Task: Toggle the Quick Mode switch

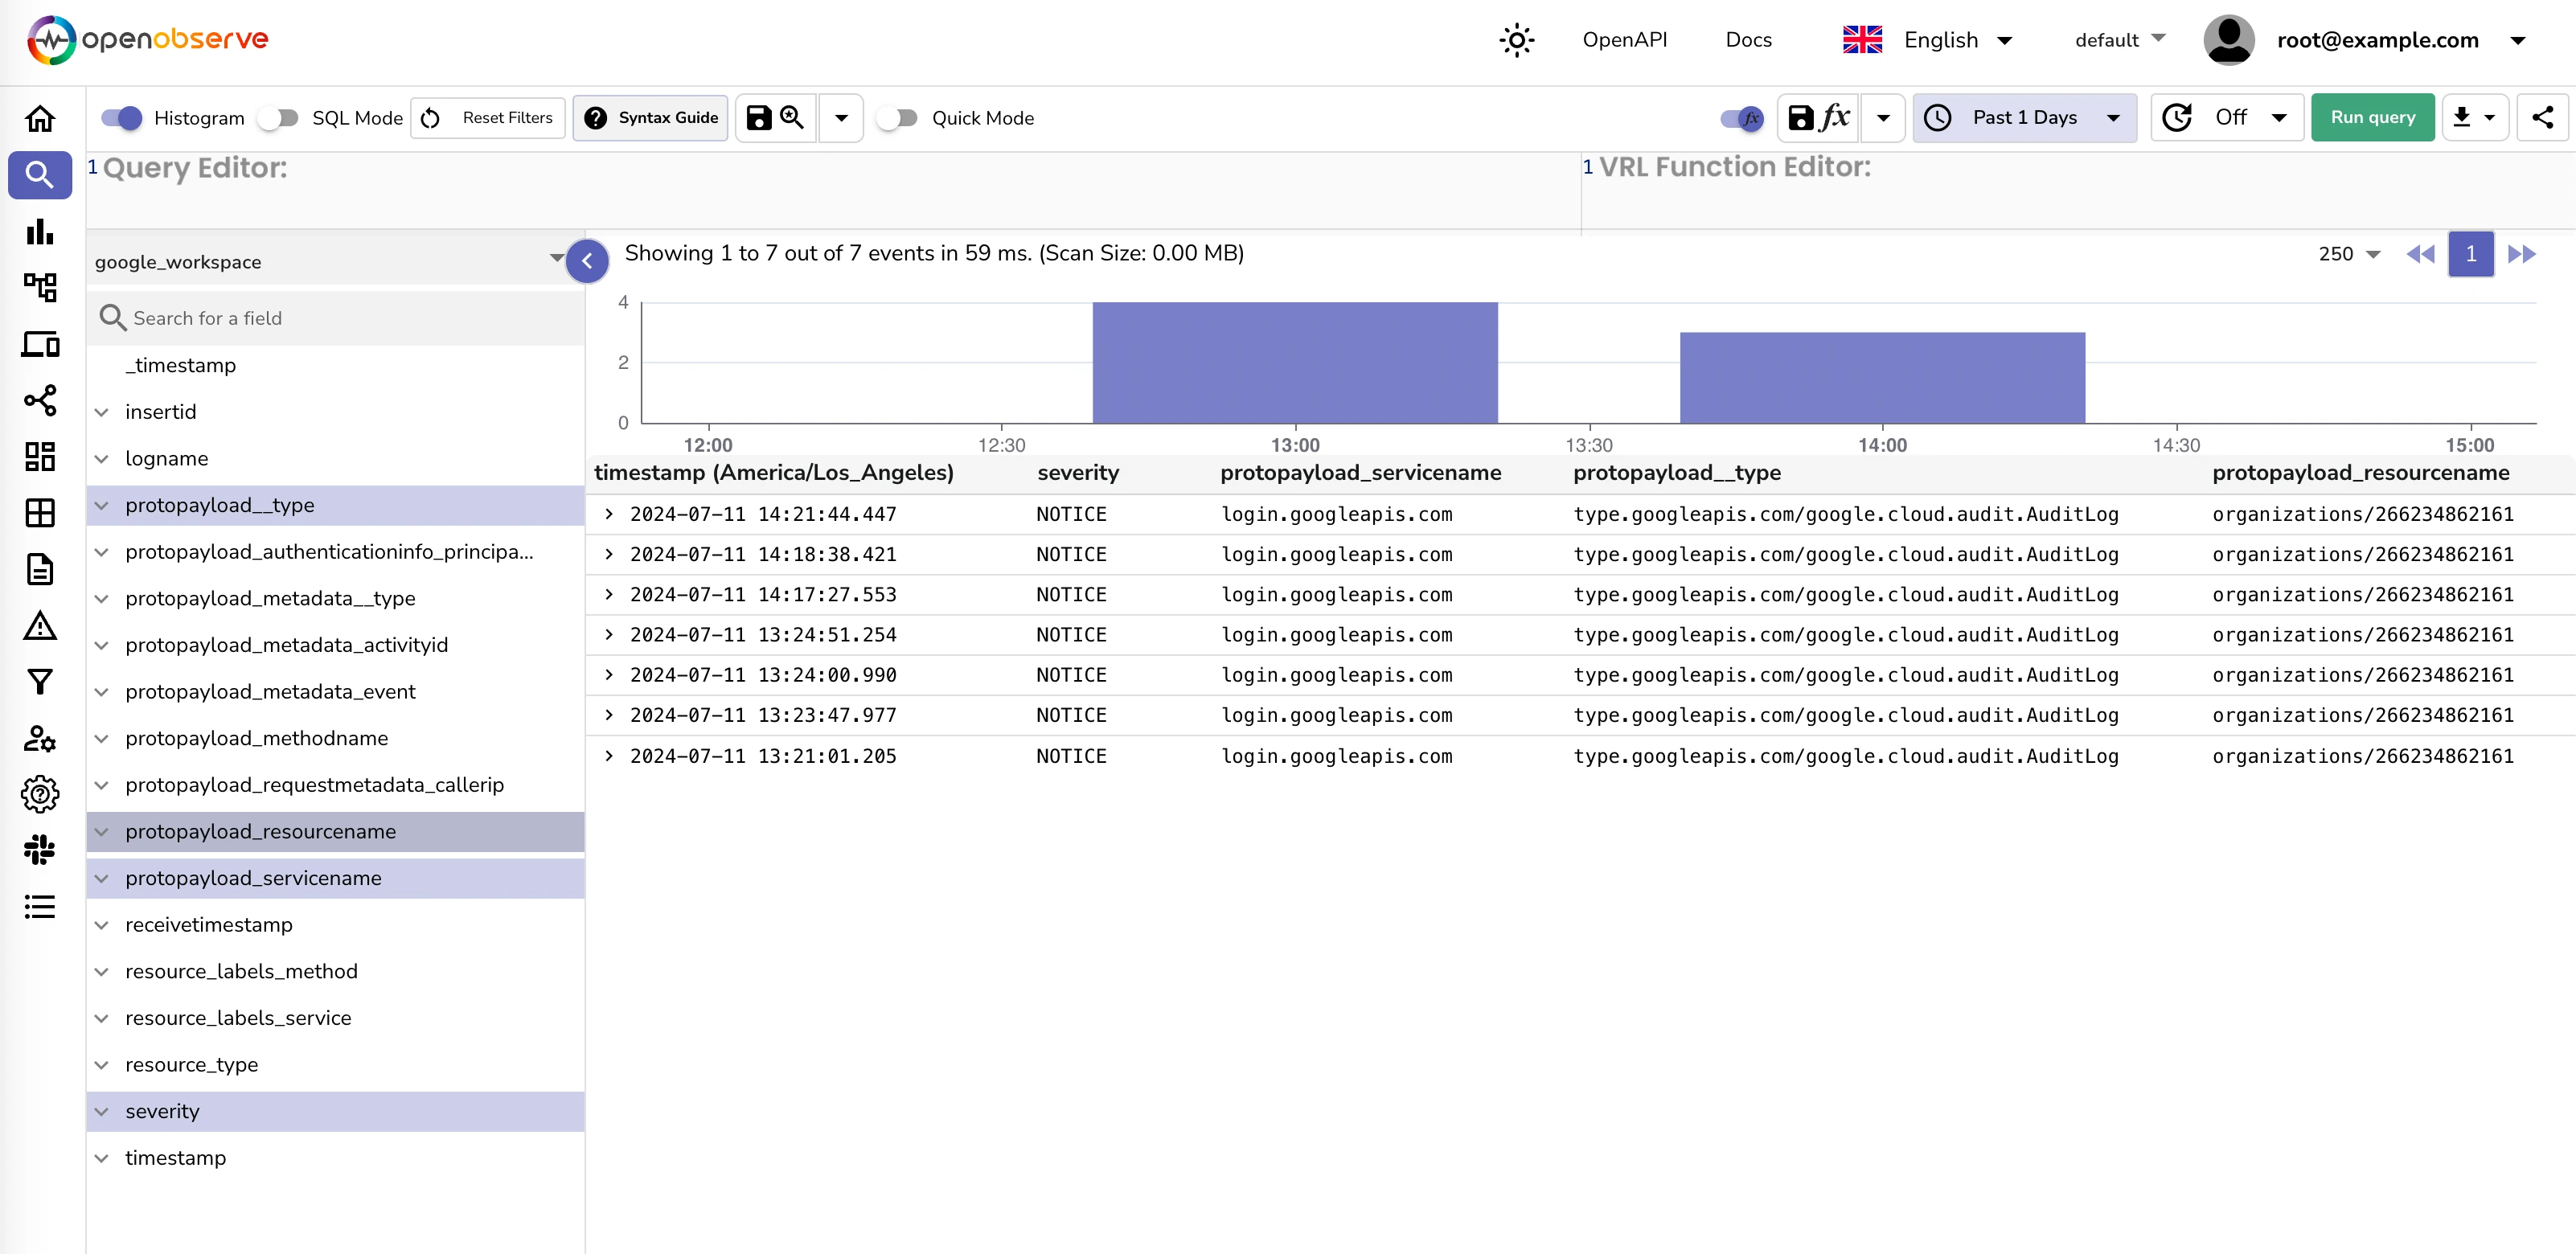Action: tap(899, 117)
